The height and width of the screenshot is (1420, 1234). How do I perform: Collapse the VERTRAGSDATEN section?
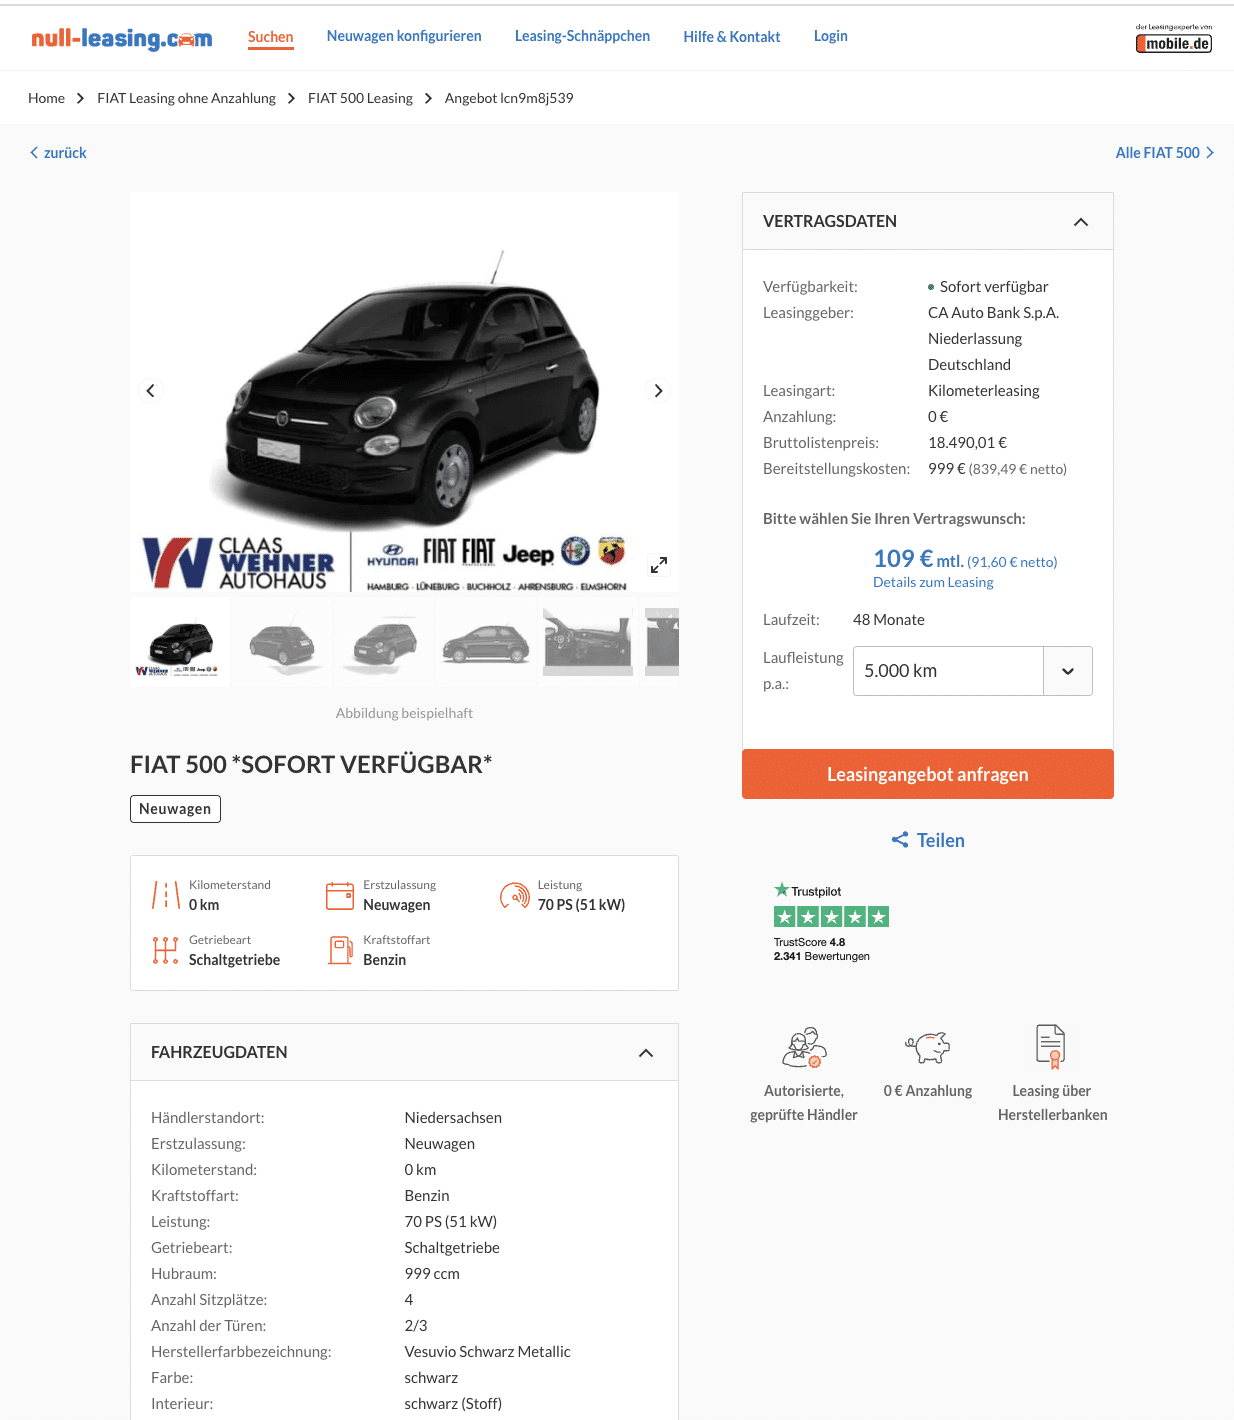tap(1081, 222)
